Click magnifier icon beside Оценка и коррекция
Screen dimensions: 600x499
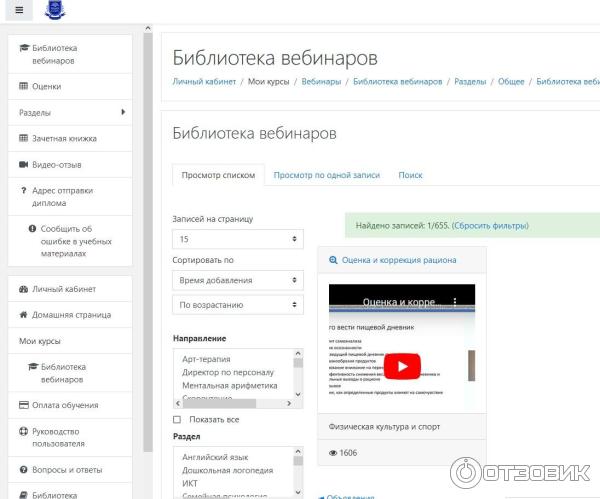click(333, 260)
